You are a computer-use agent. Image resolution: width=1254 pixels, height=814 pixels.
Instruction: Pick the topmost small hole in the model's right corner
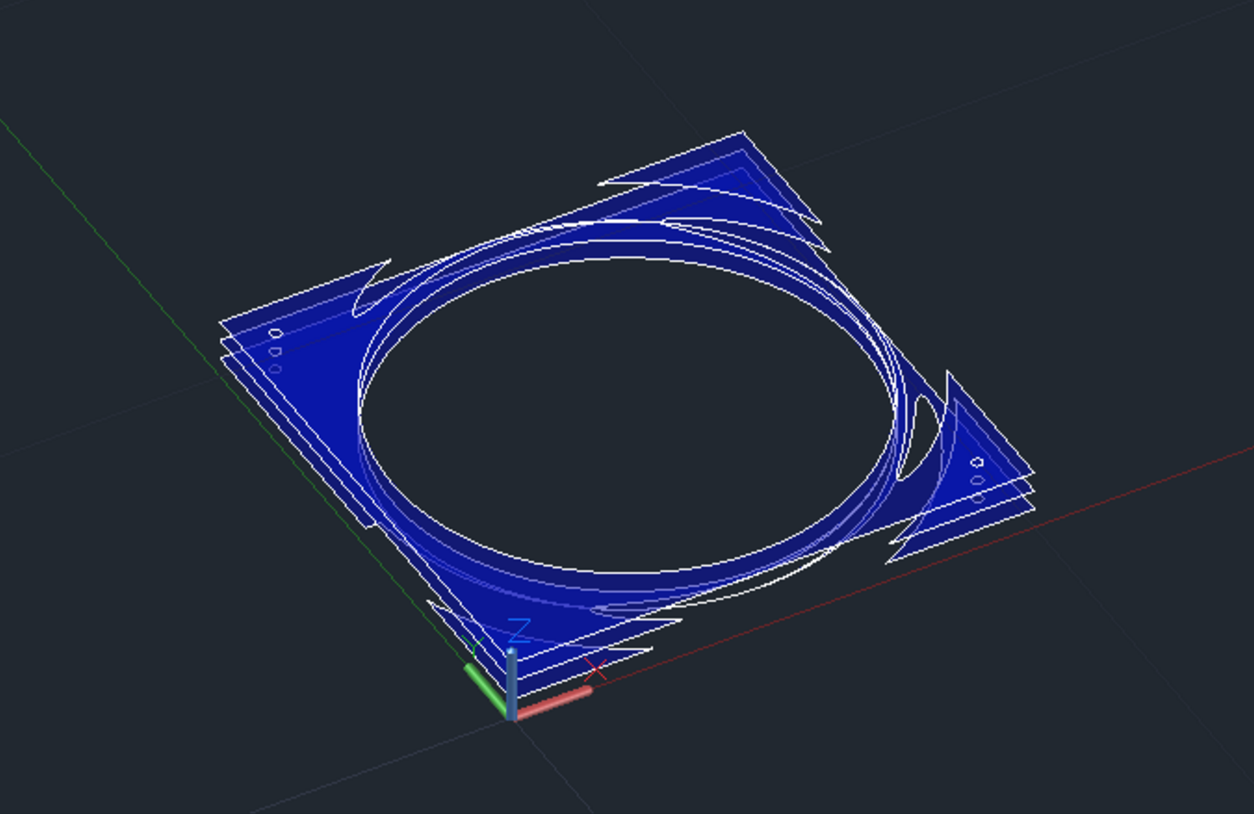click(x=977, y=462)
